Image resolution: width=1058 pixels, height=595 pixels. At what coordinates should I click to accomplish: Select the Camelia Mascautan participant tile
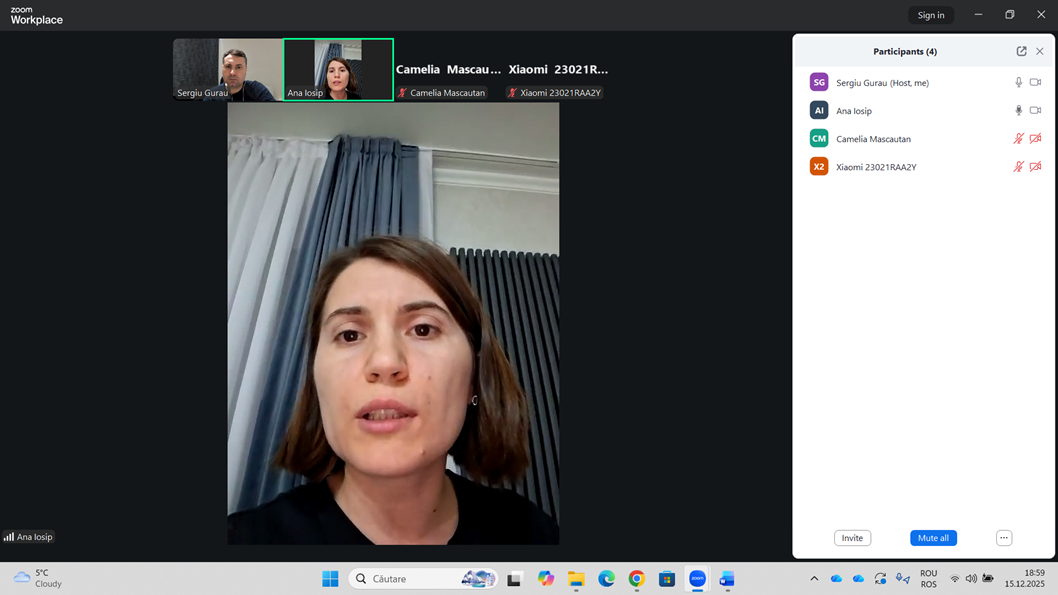pos(448,70)
